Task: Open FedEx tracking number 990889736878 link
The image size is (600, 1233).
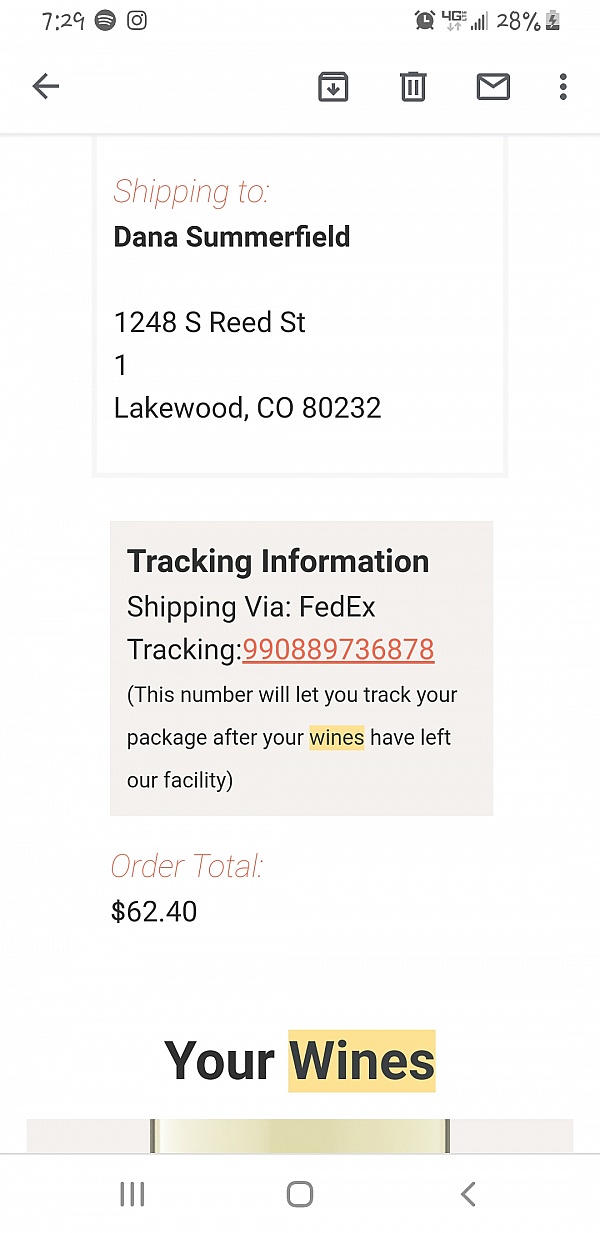Action: (x=338, y=649)
